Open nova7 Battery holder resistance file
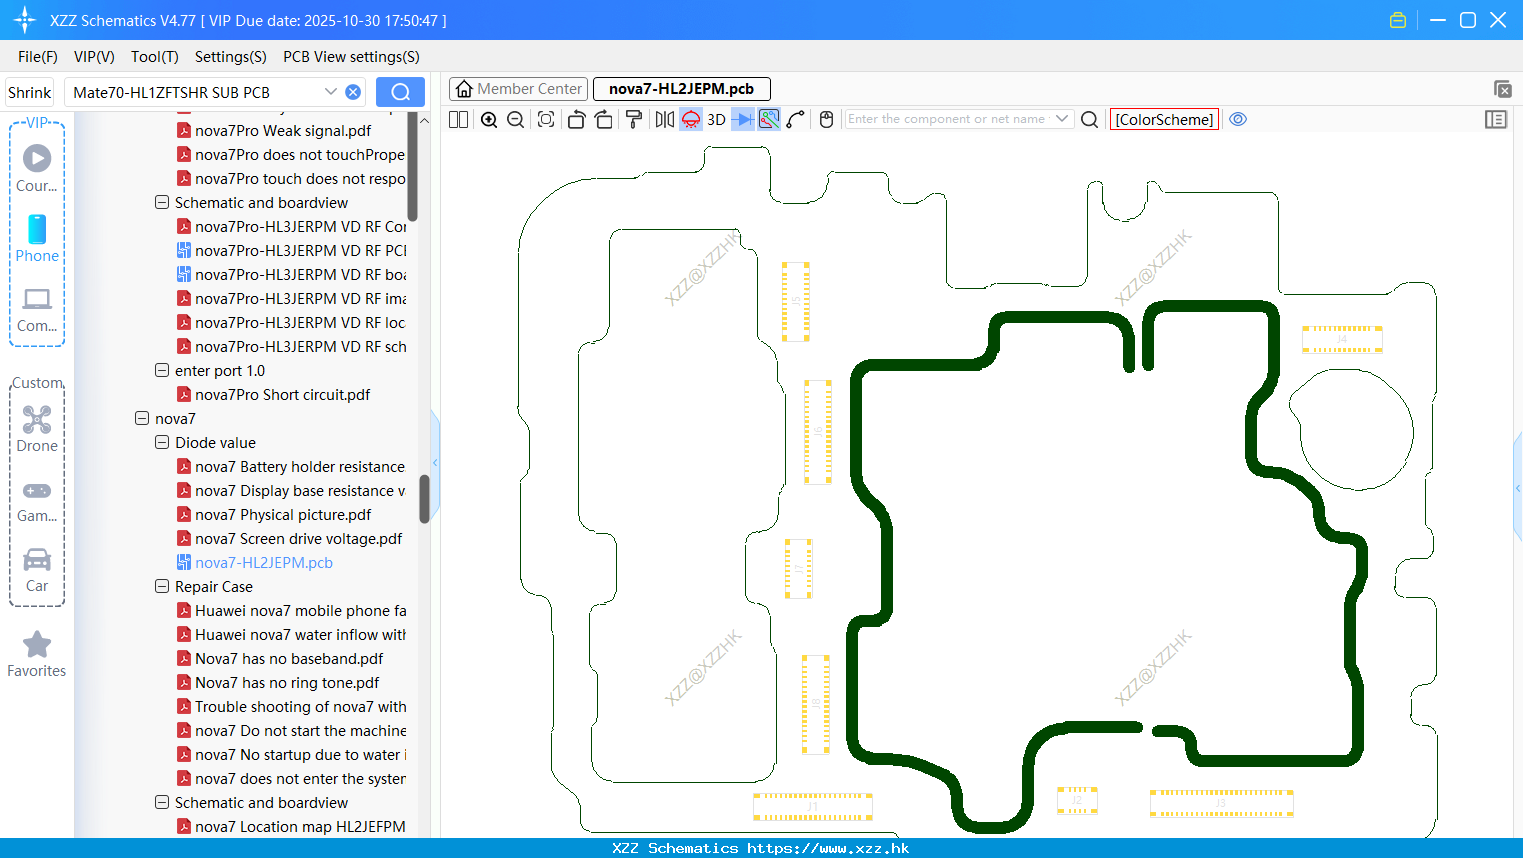 click(x=291, y=466)
